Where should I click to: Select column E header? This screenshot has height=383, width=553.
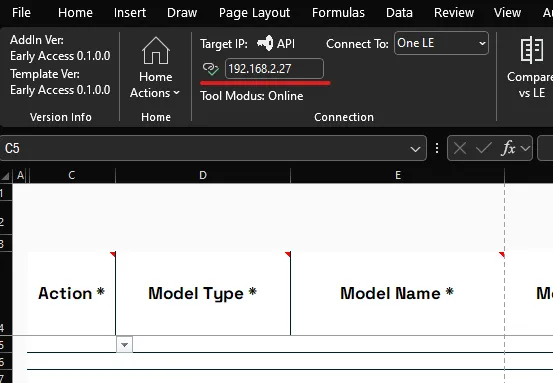tap(397, 175)
